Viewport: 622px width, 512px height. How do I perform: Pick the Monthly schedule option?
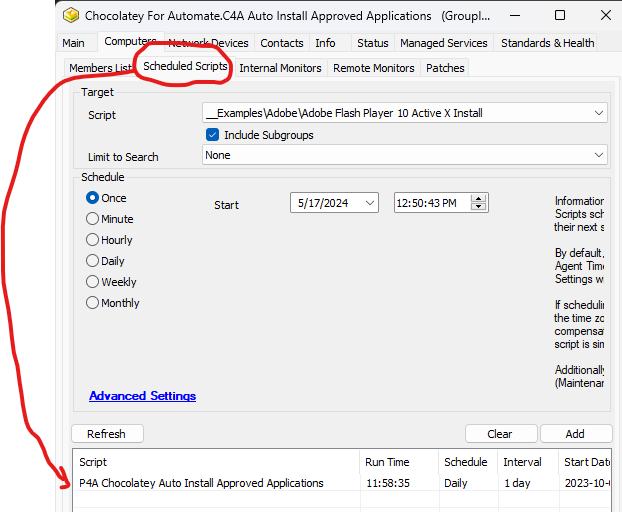click(93, 303)
